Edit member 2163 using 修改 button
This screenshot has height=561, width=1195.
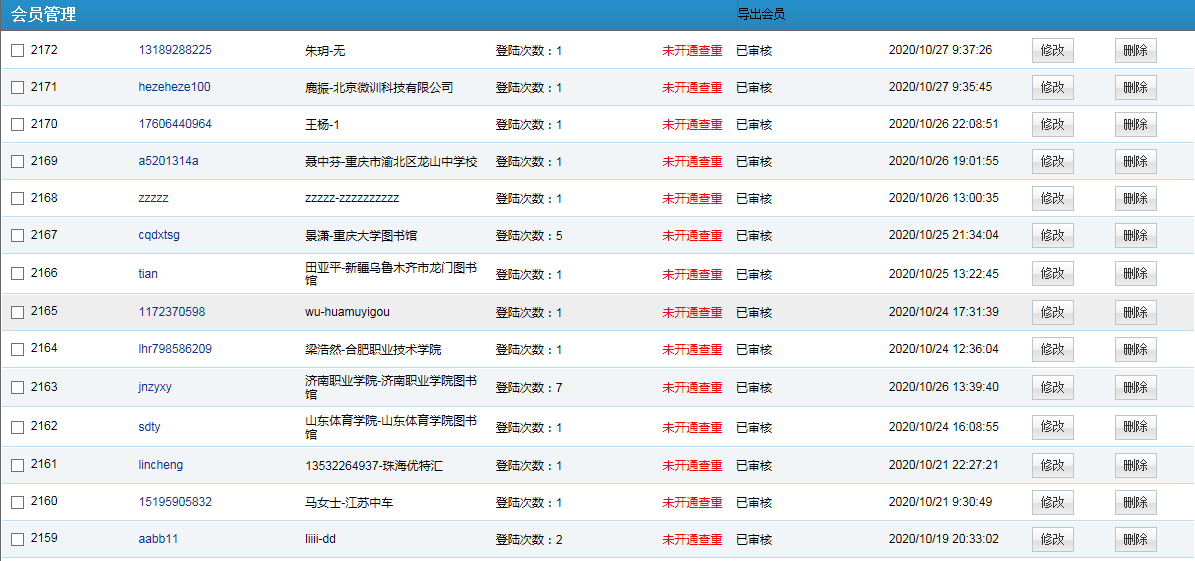coord(1052,387)
